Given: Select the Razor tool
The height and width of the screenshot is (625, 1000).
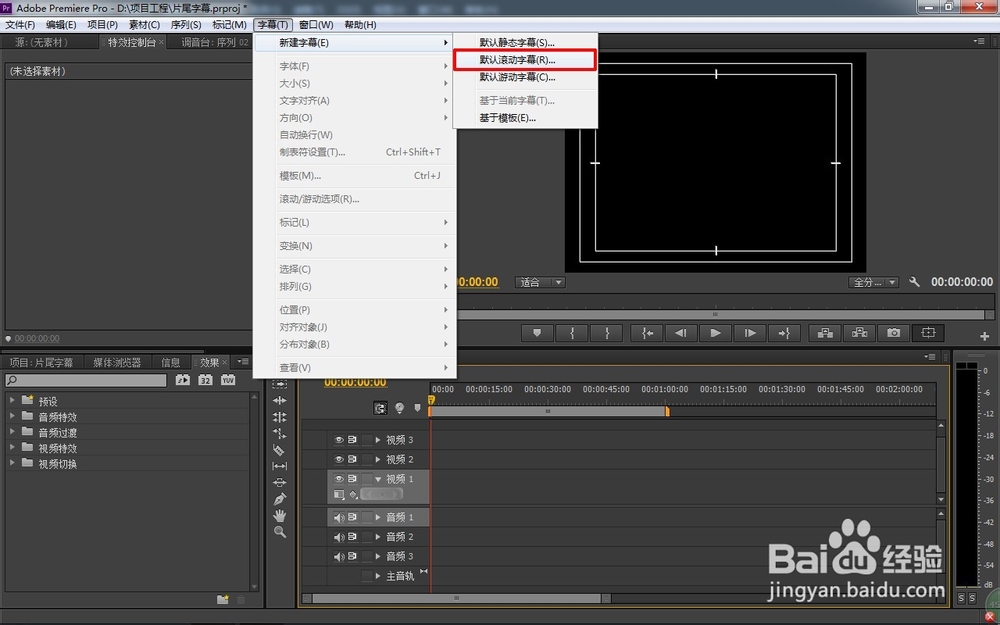Looking at the screenshot, I should coord(279,450).
